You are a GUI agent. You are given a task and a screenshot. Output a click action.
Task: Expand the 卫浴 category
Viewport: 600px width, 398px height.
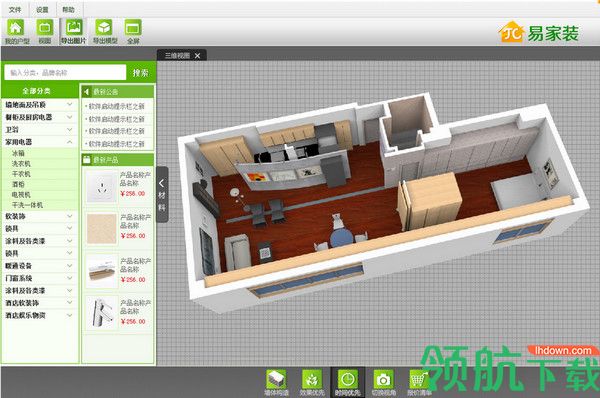click(40, 129)
